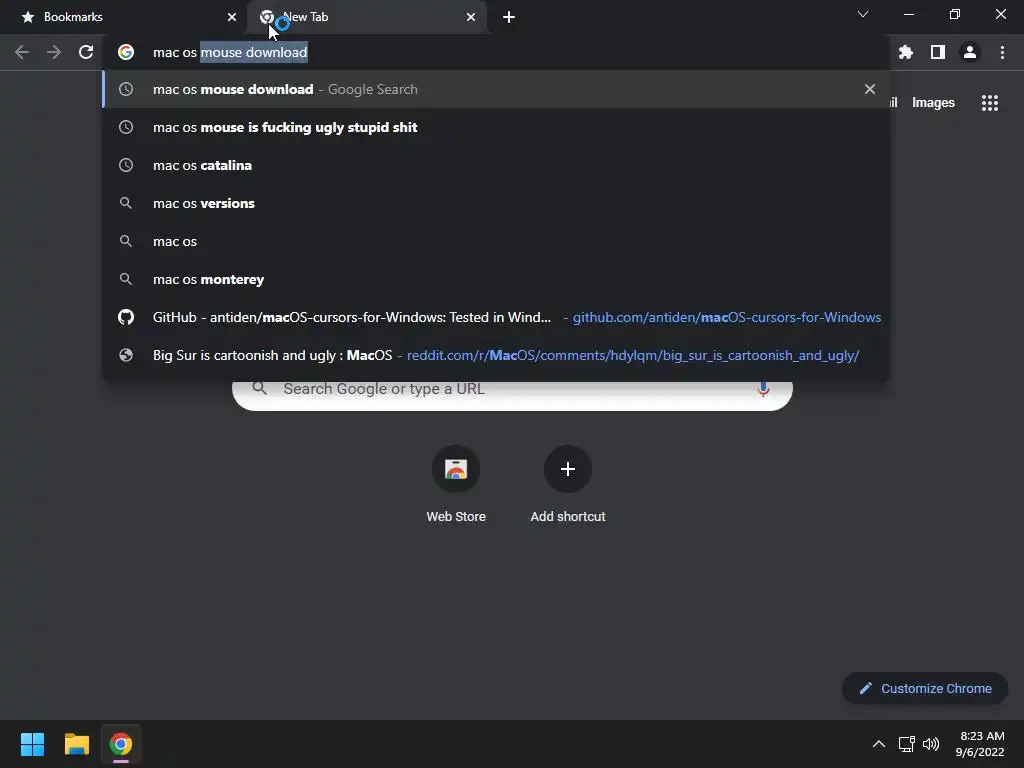Image resolution: width=1024 pixels, height=768 pixels.
Task: Click the magnifier icon beside 'mac os versions'
Action: click(126, 203)
